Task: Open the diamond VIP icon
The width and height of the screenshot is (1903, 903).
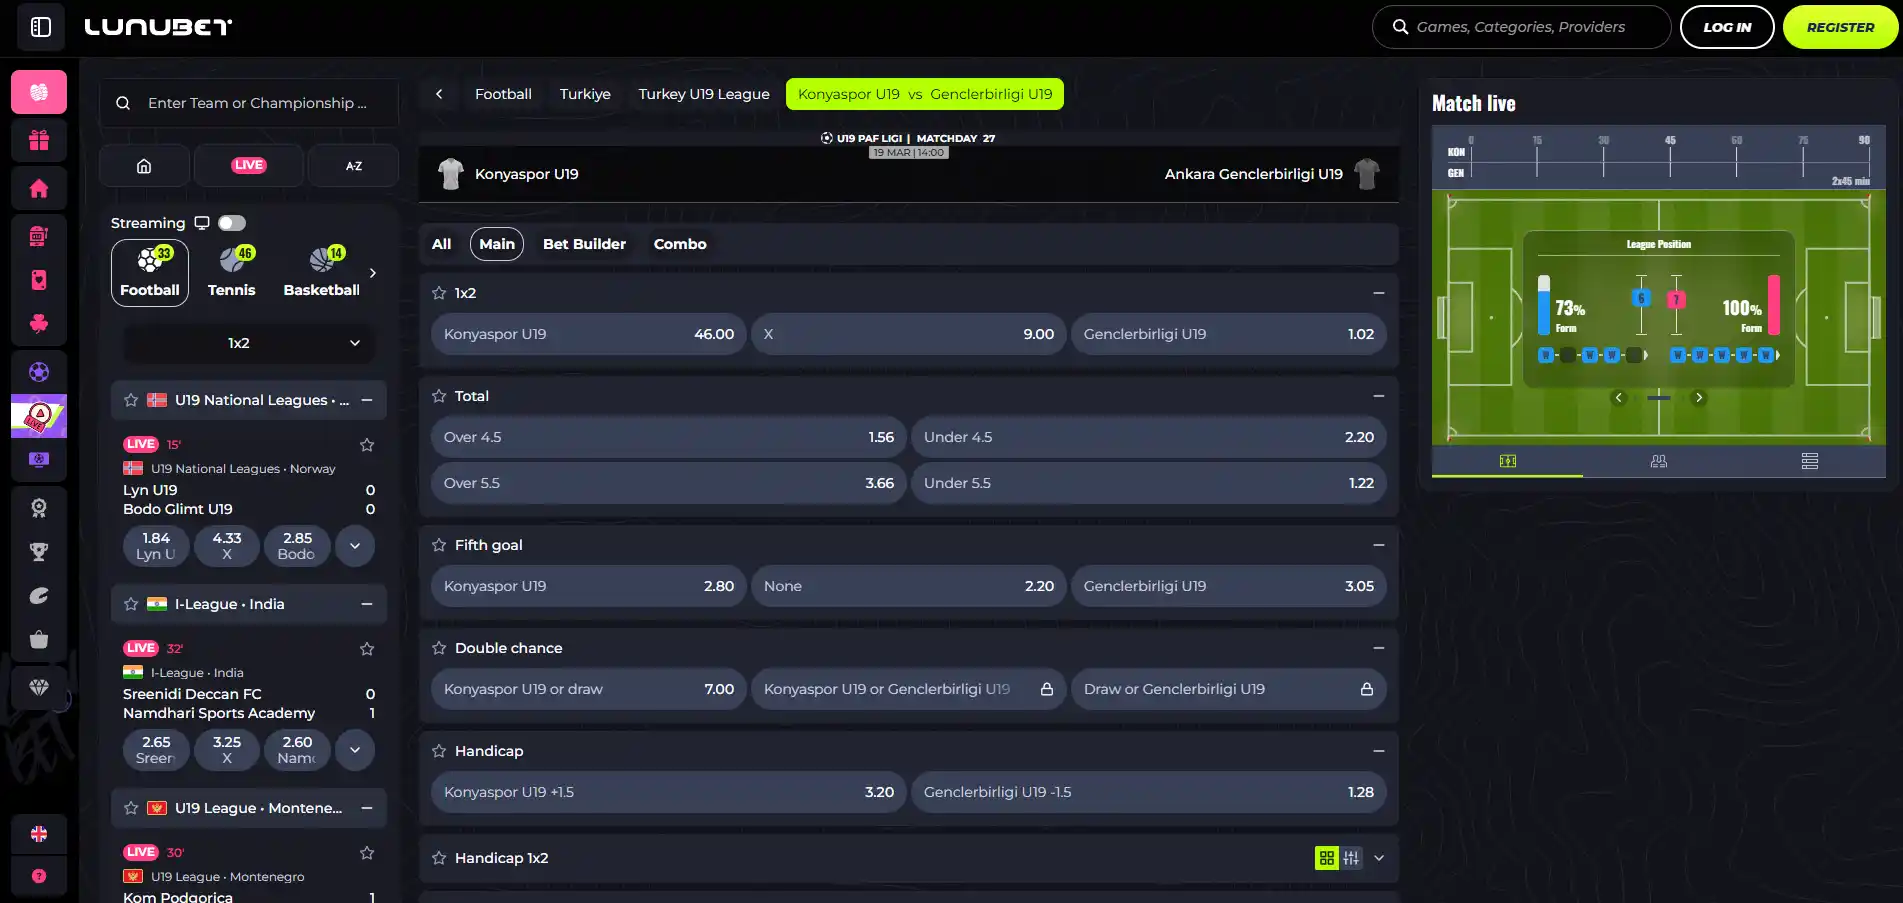Action: [x=39, y=688]
